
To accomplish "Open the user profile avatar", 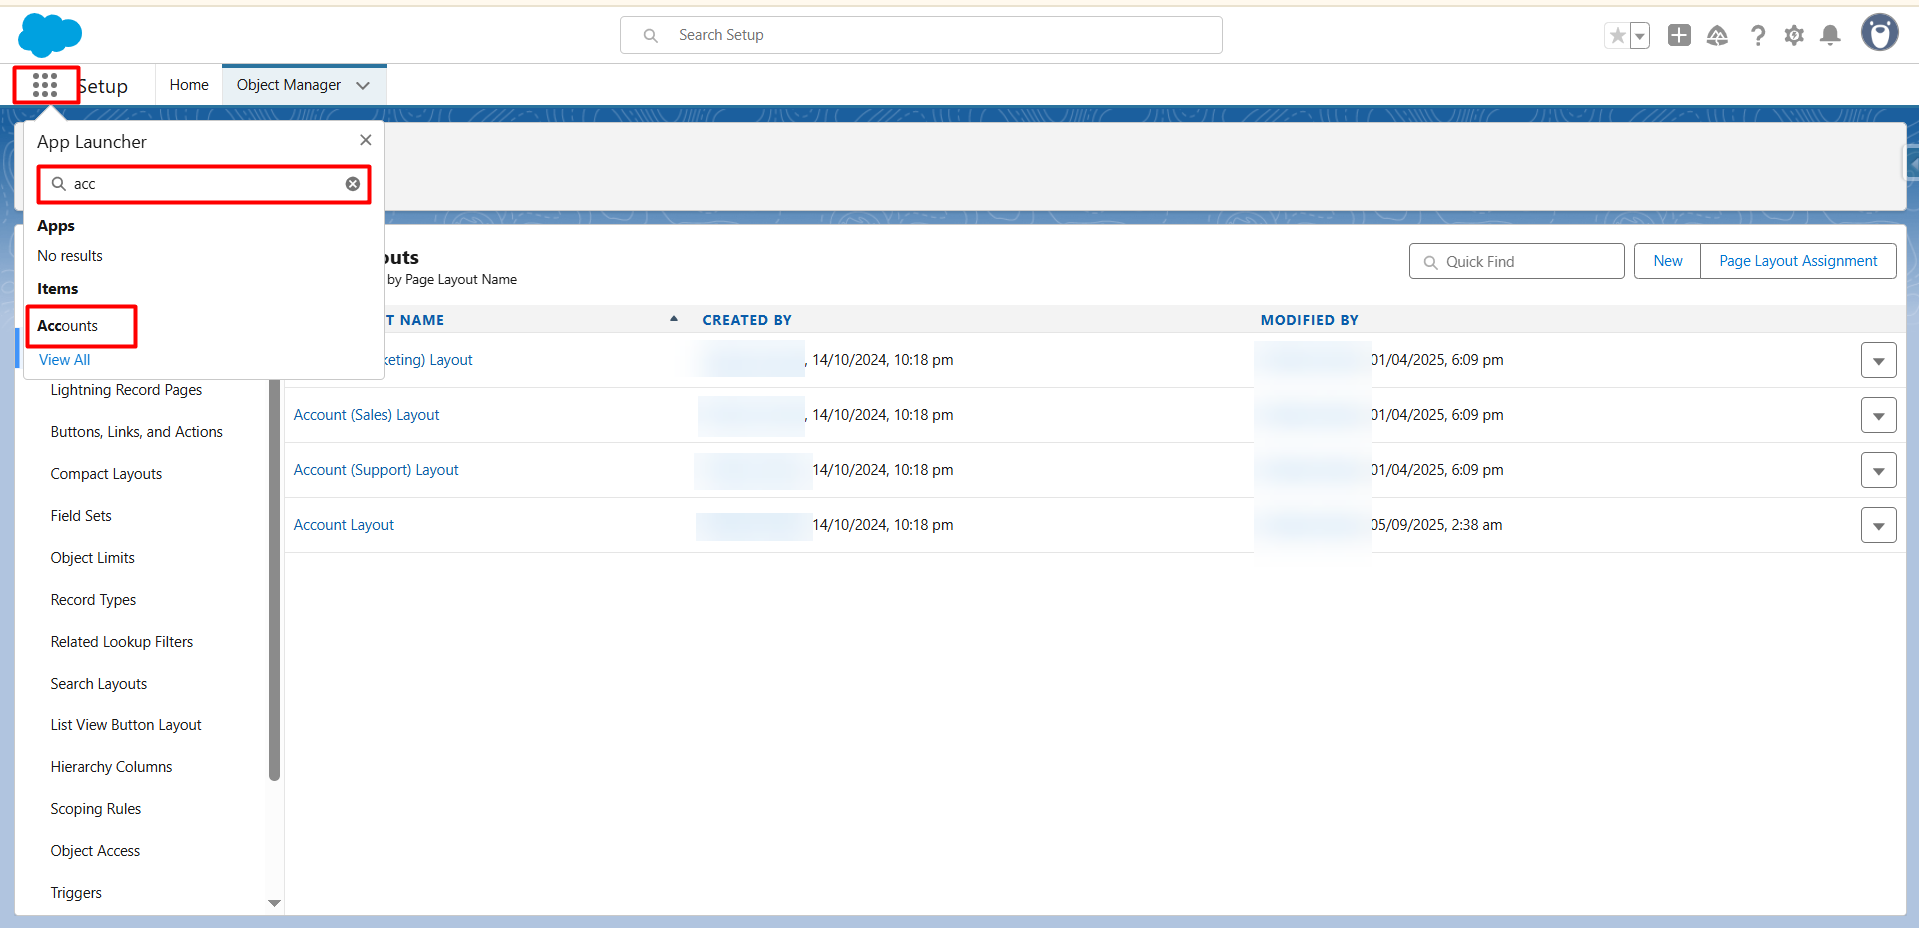I will [x=1879, y=32].
